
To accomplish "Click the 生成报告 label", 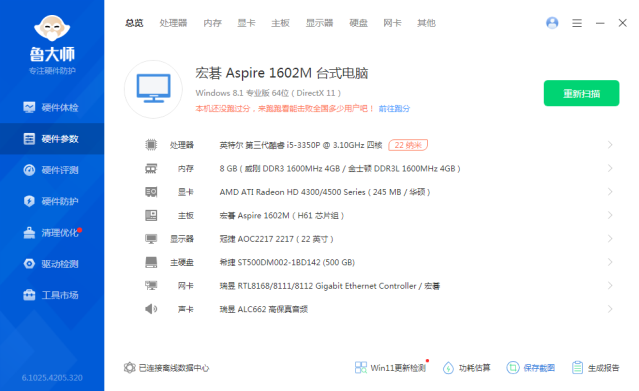I will pyautogui.click(x=604, y=368).
